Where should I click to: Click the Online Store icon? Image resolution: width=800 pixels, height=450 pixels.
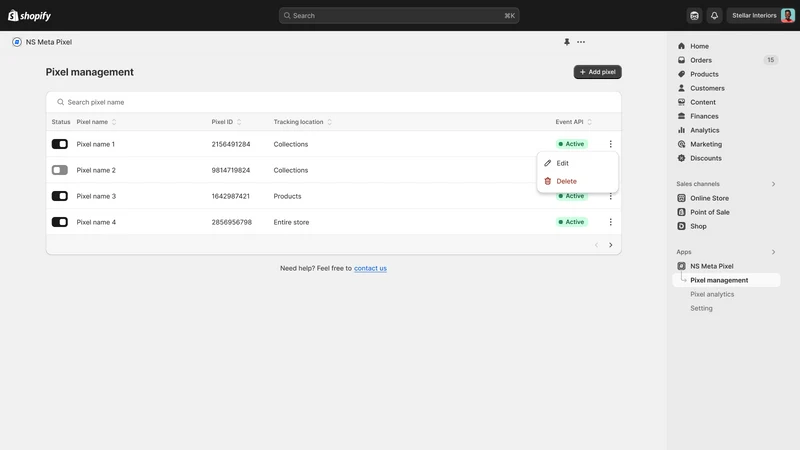[x=681, y=198]
